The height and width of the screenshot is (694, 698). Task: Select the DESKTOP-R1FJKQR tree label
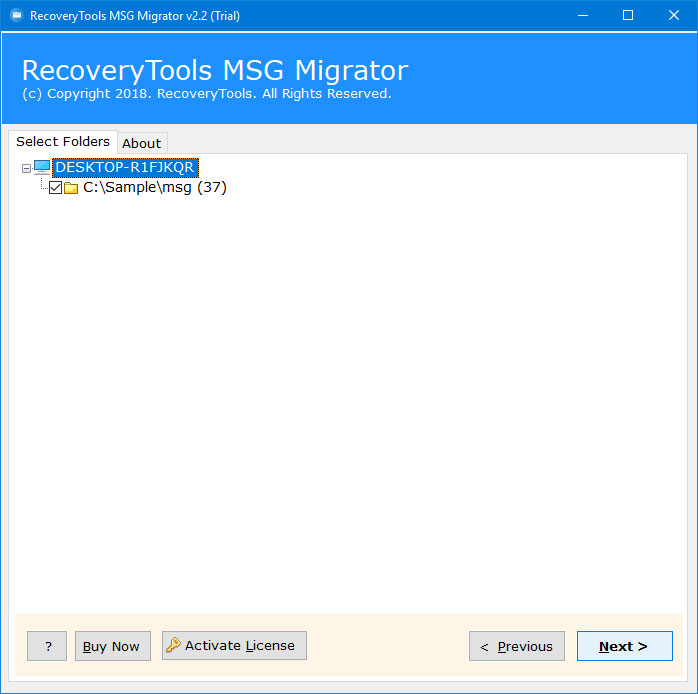[125, 167]
